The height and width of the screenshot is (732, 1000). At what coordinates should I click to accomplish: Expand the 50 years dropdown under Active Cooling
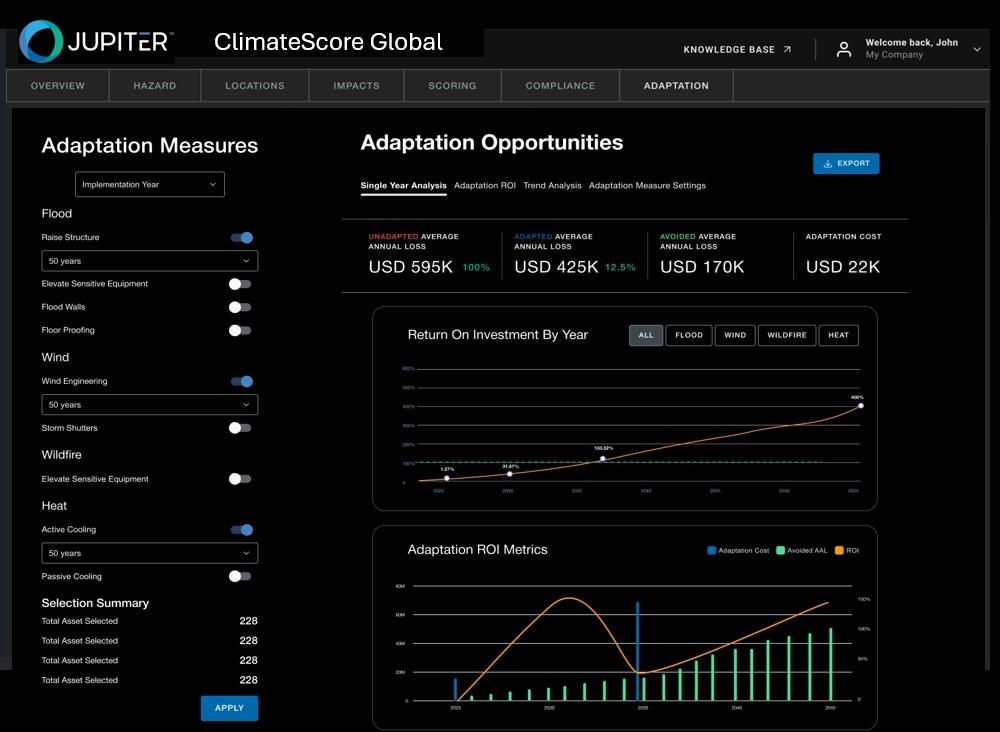tap(149, 553)
